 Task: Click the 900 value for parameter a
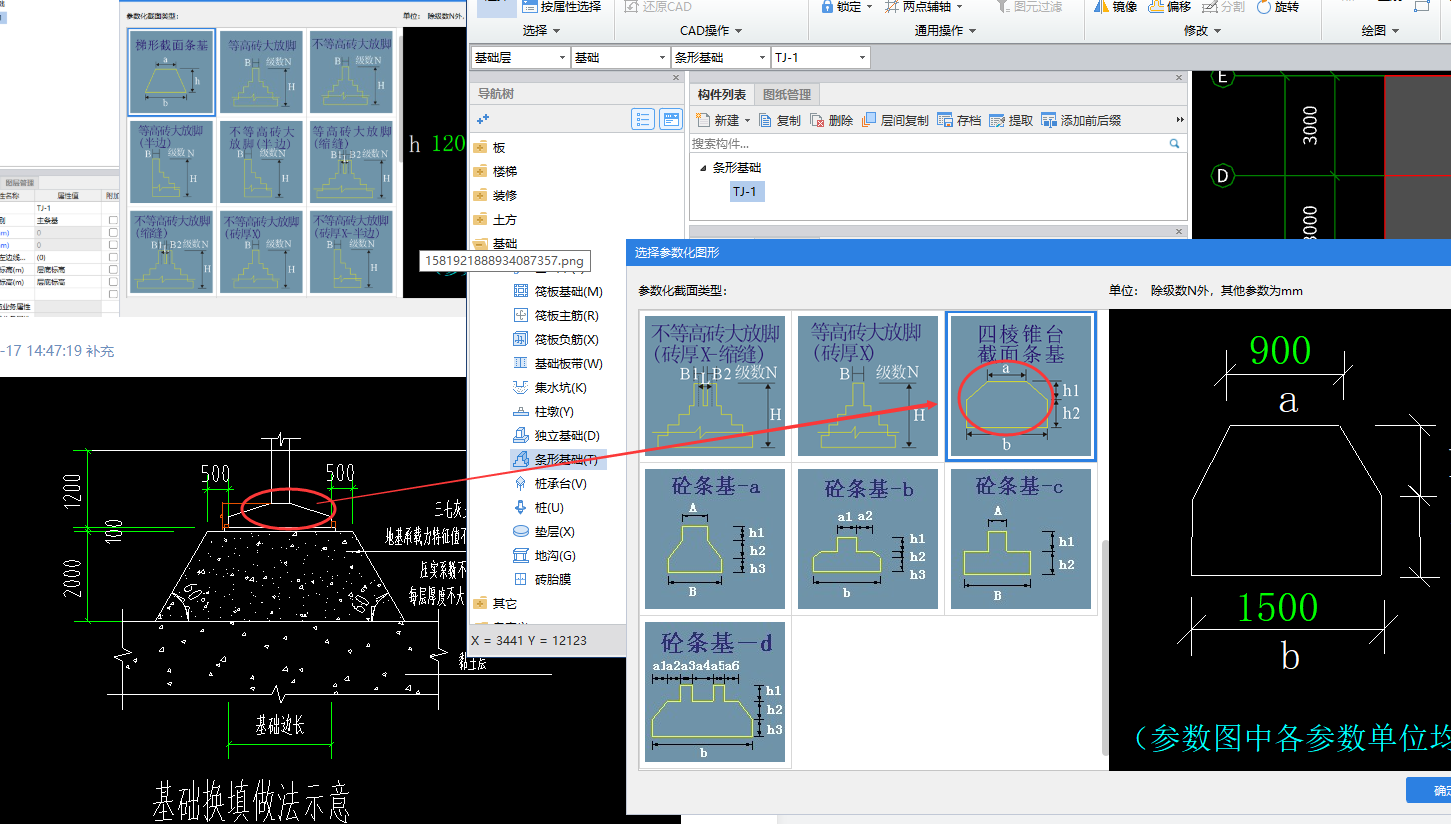click(1280, 350)
